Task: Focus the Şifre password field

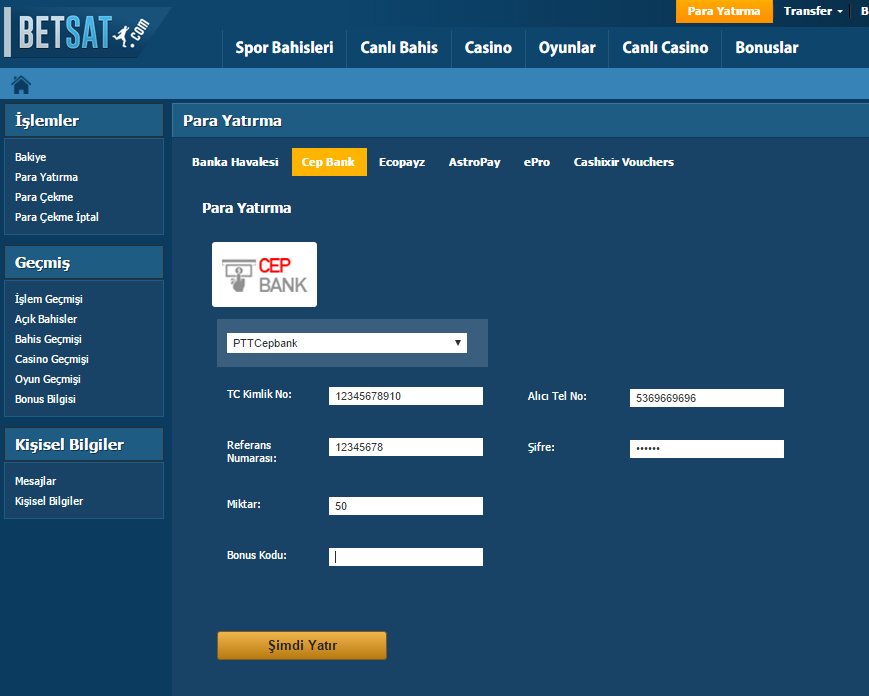Action: pyautogui.click(x=707, y=449)
